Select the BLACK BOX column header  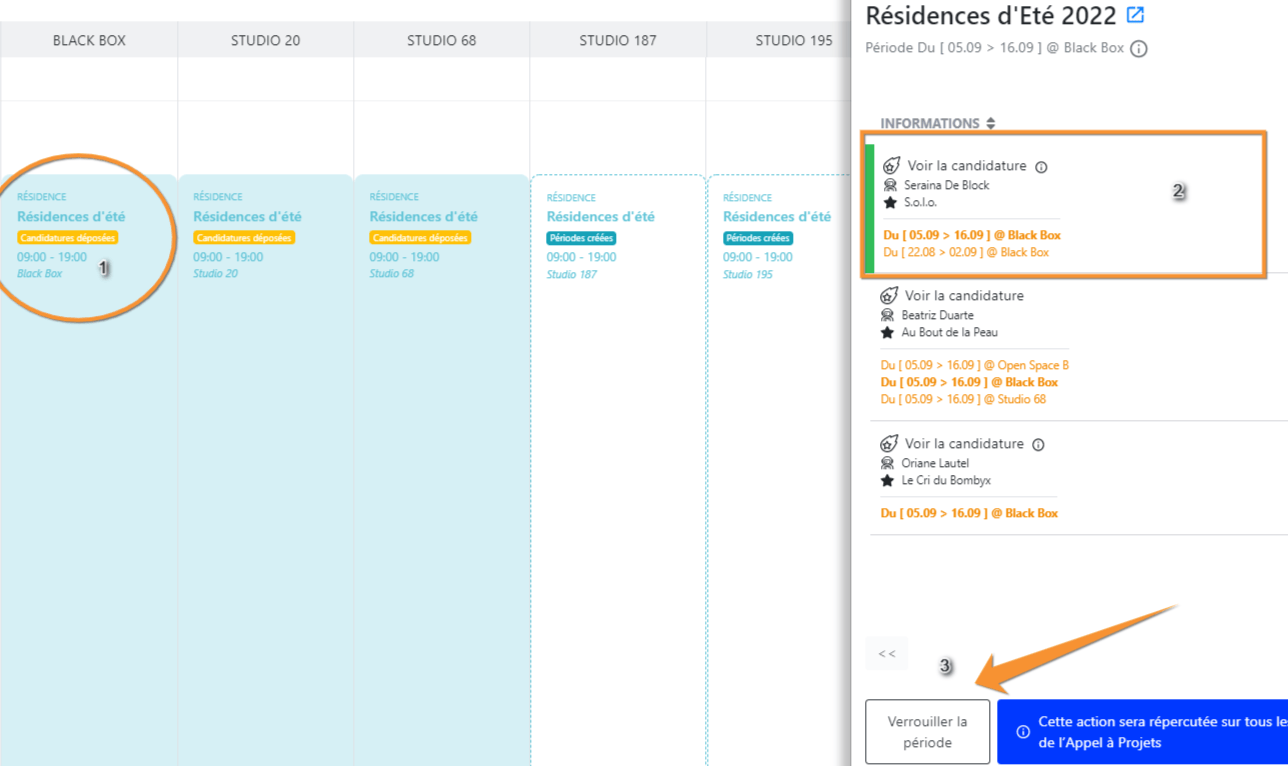89,40
